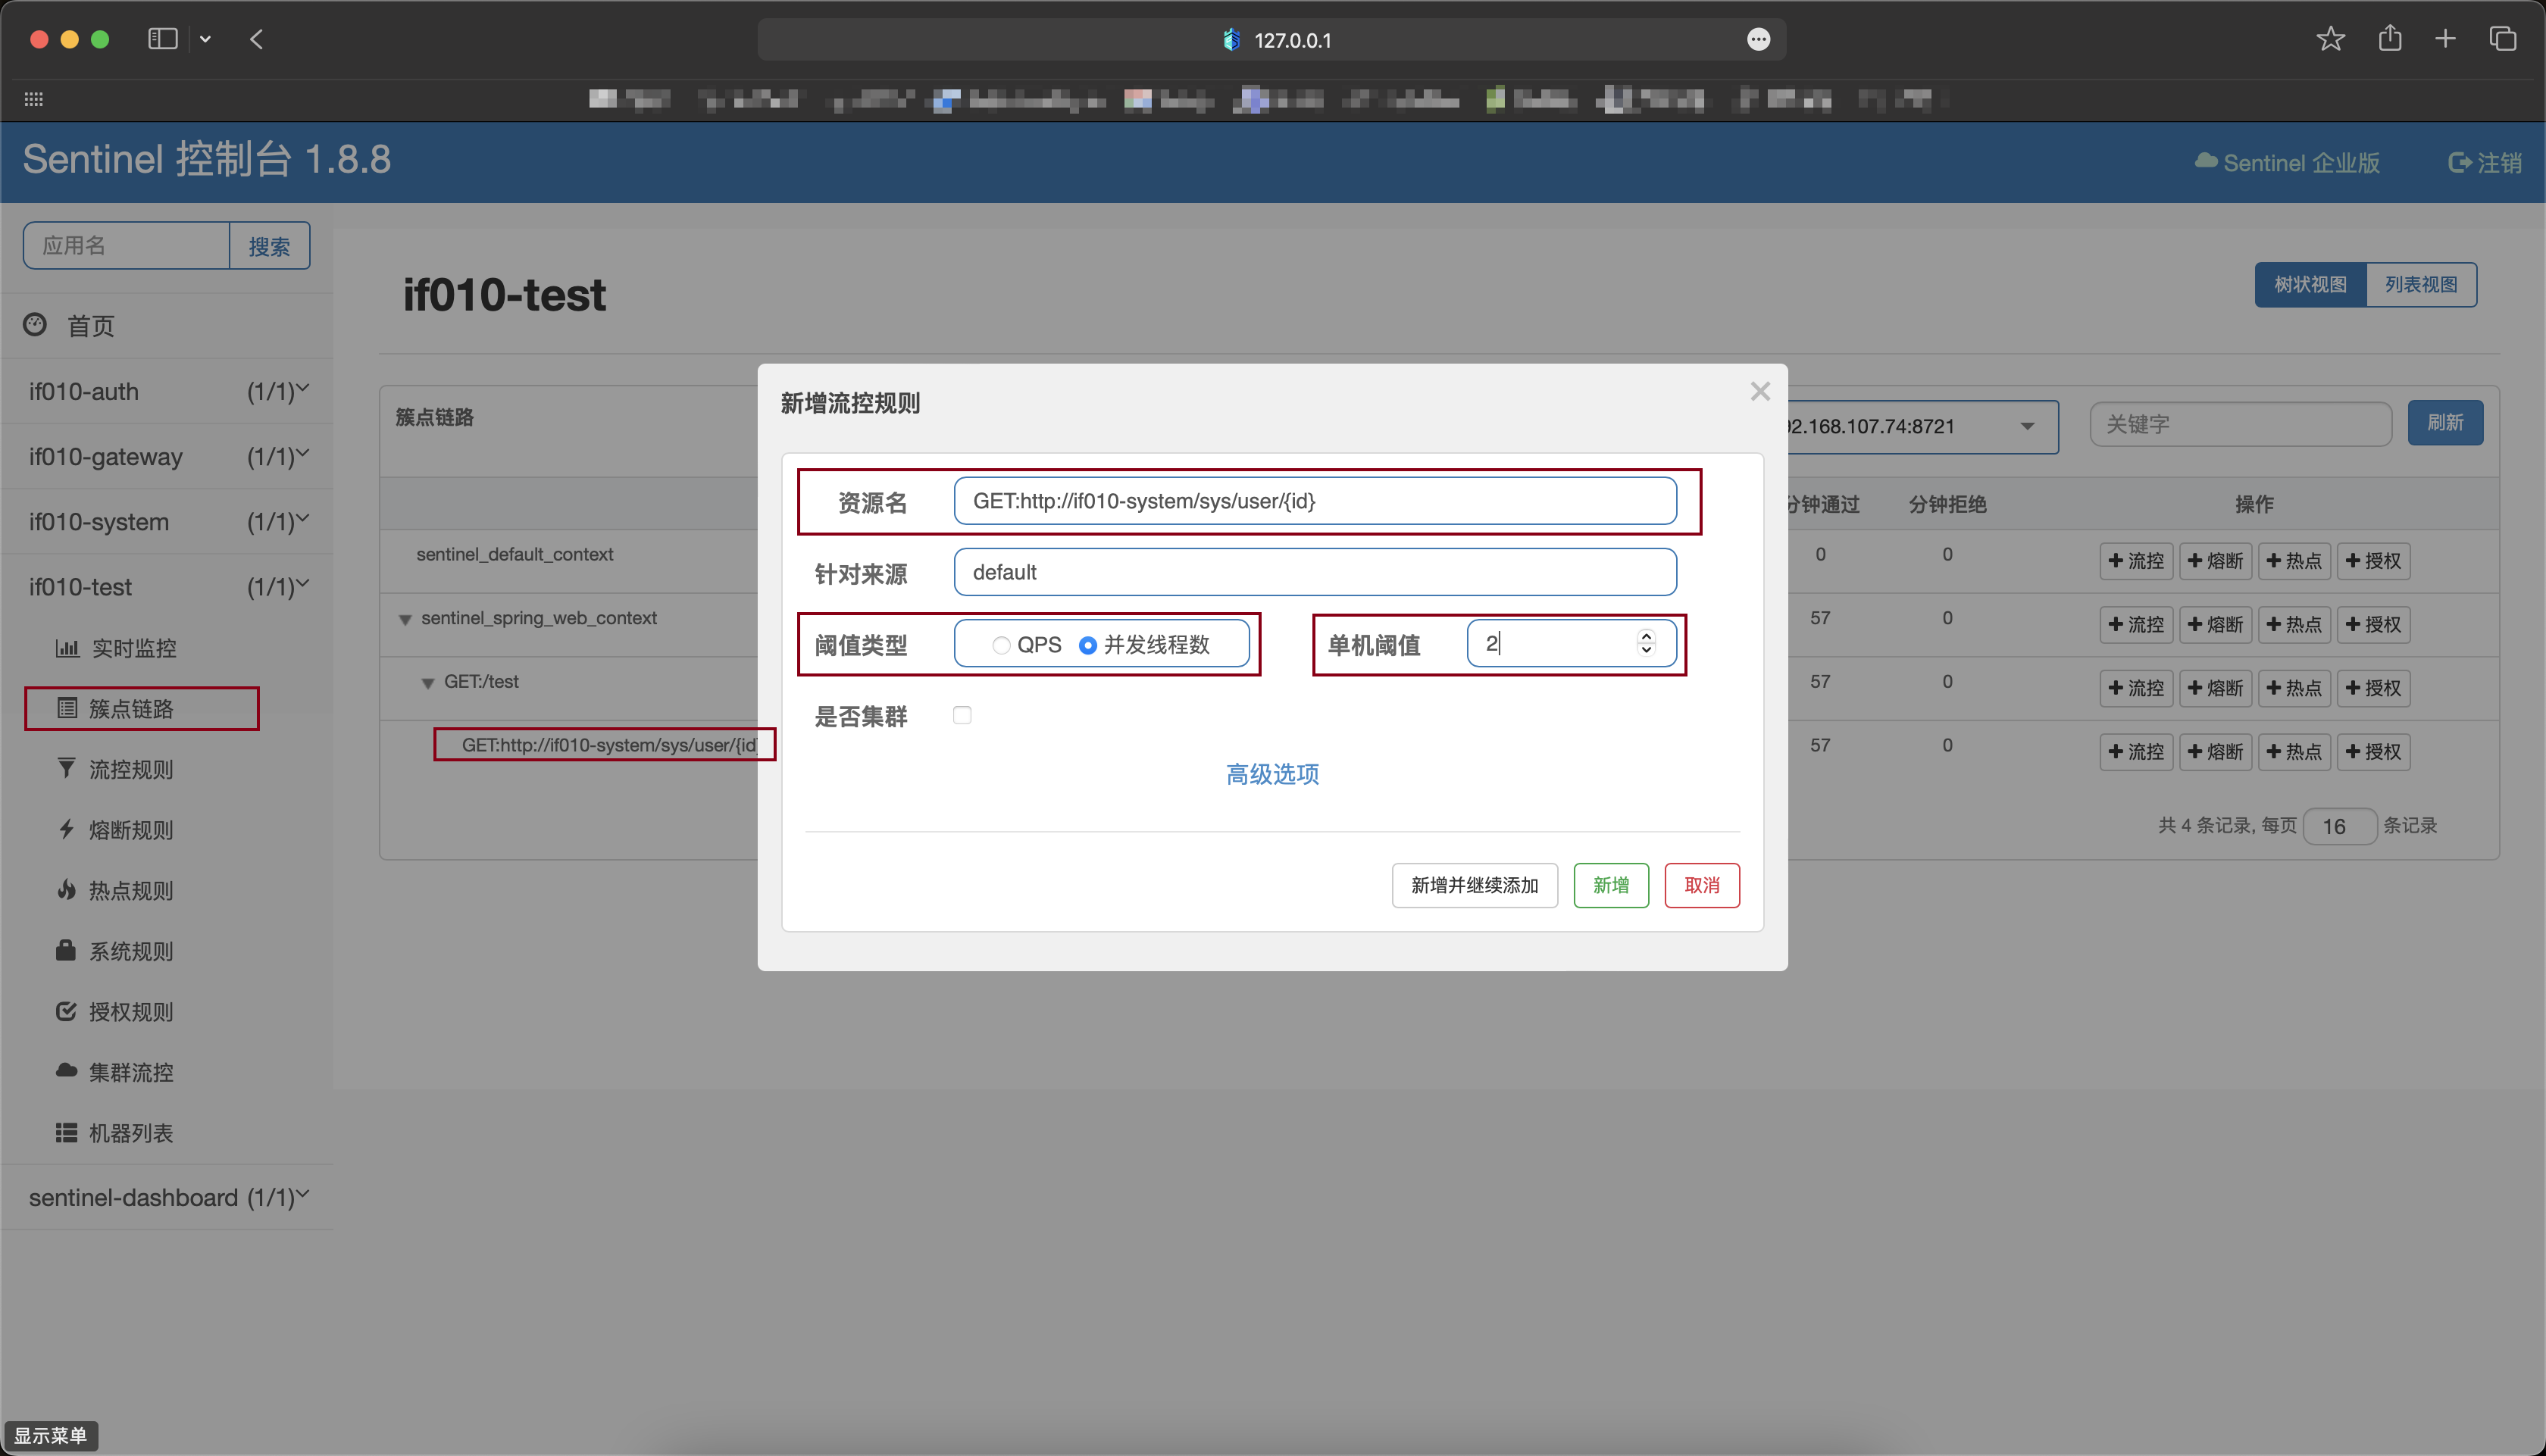Viewport: 2546px width, 1456px height.
Task: Click the Safari share icon
Action: tap(2390, 38)
